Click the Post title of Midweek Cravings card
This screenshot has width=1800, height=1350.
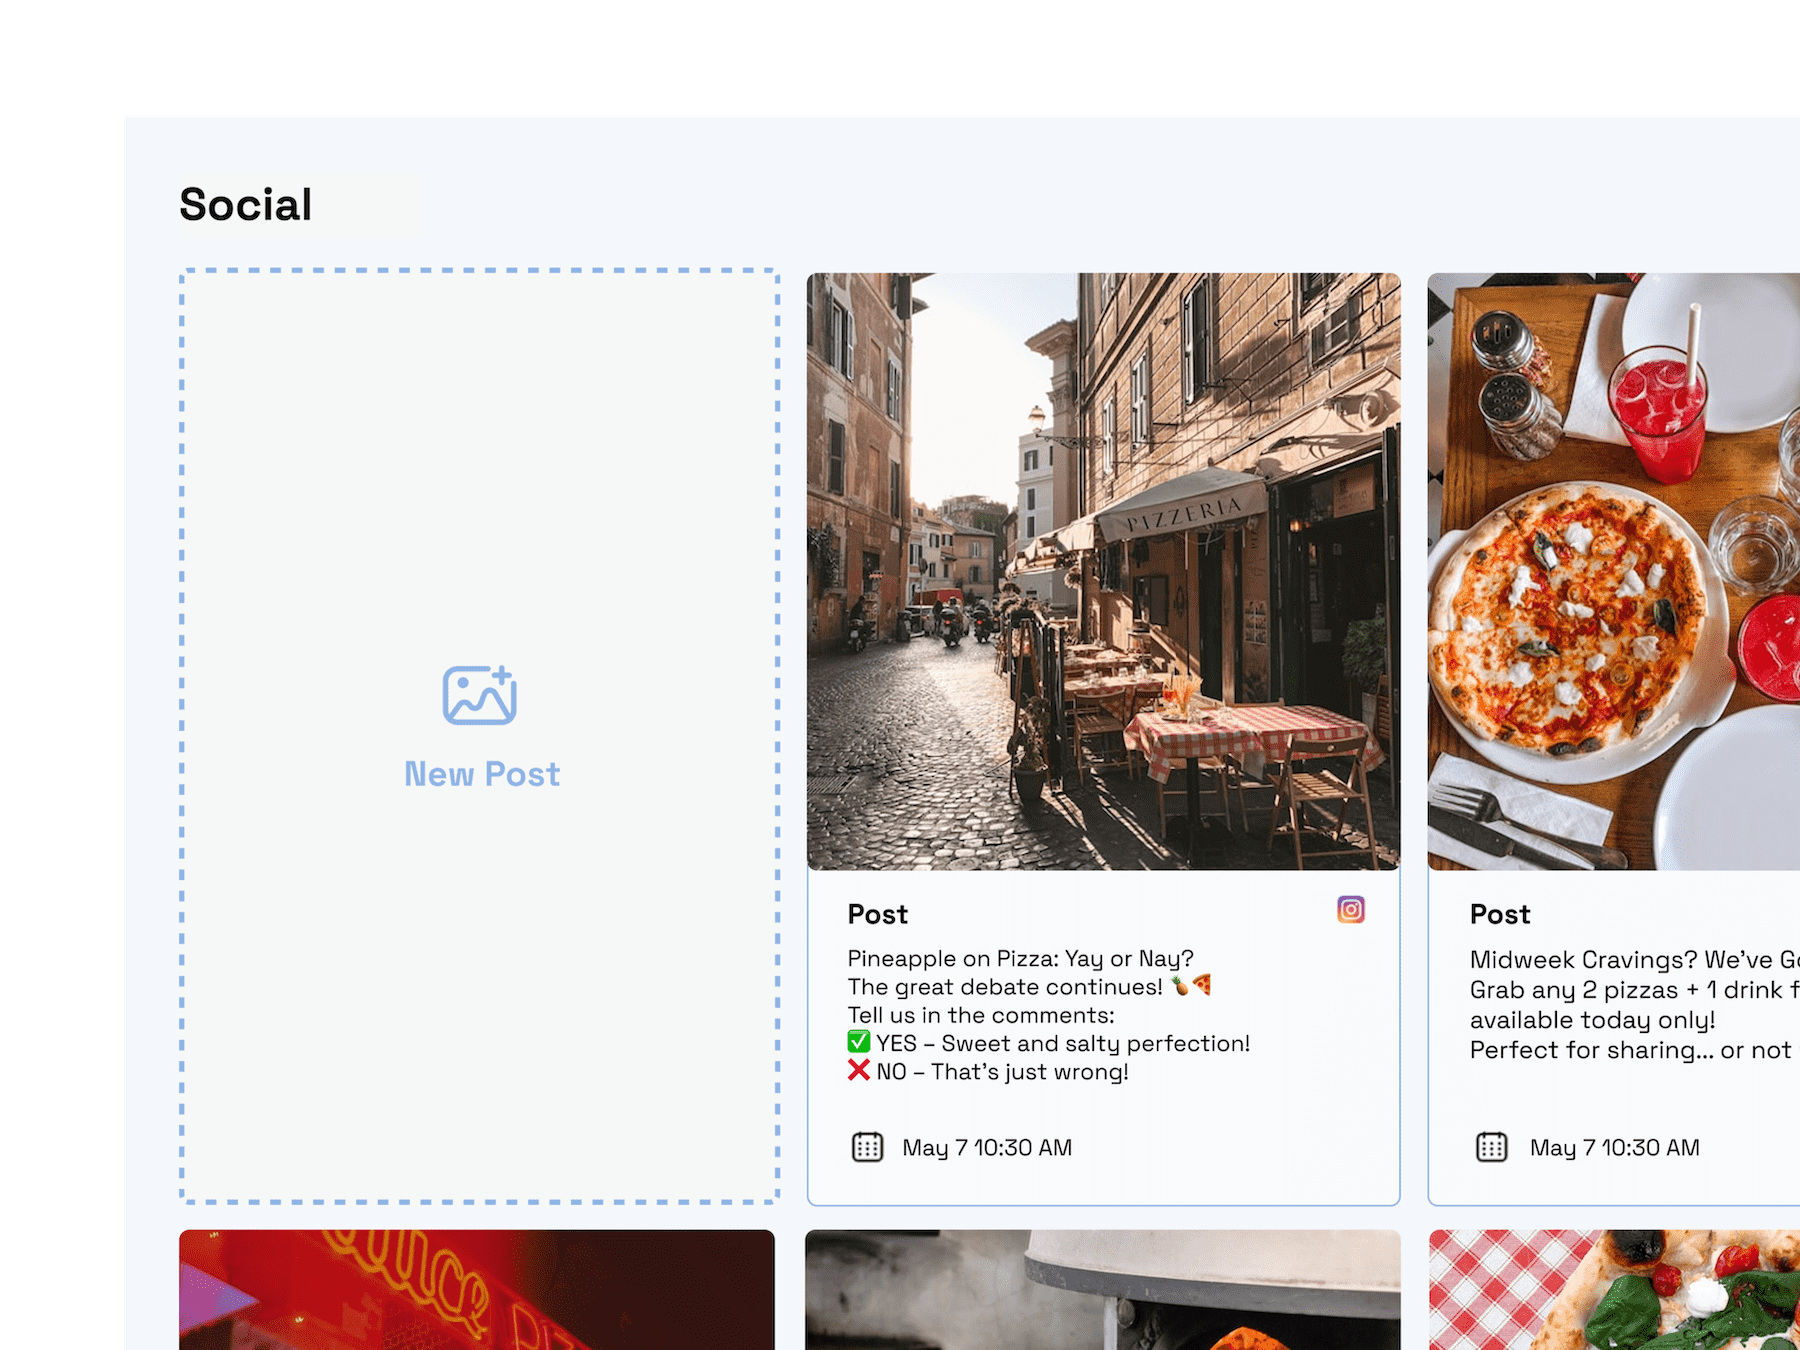point(1500,914)
